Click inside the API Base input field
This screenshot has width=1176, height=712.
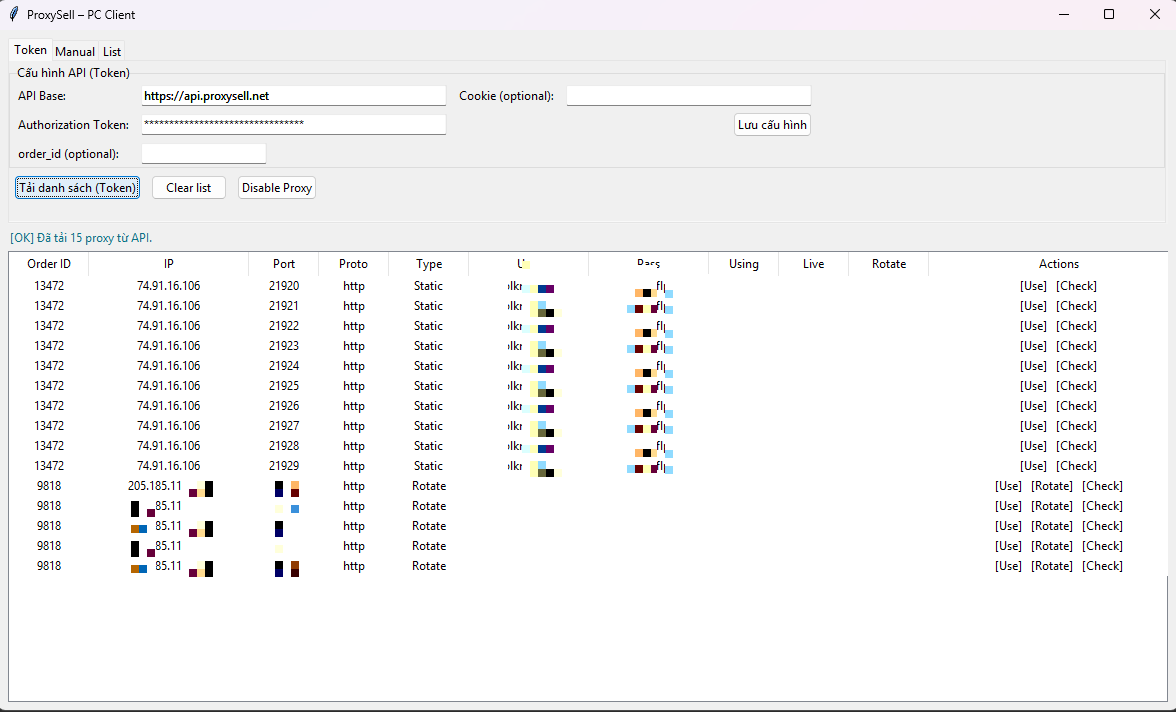click(x=293, y=95)
